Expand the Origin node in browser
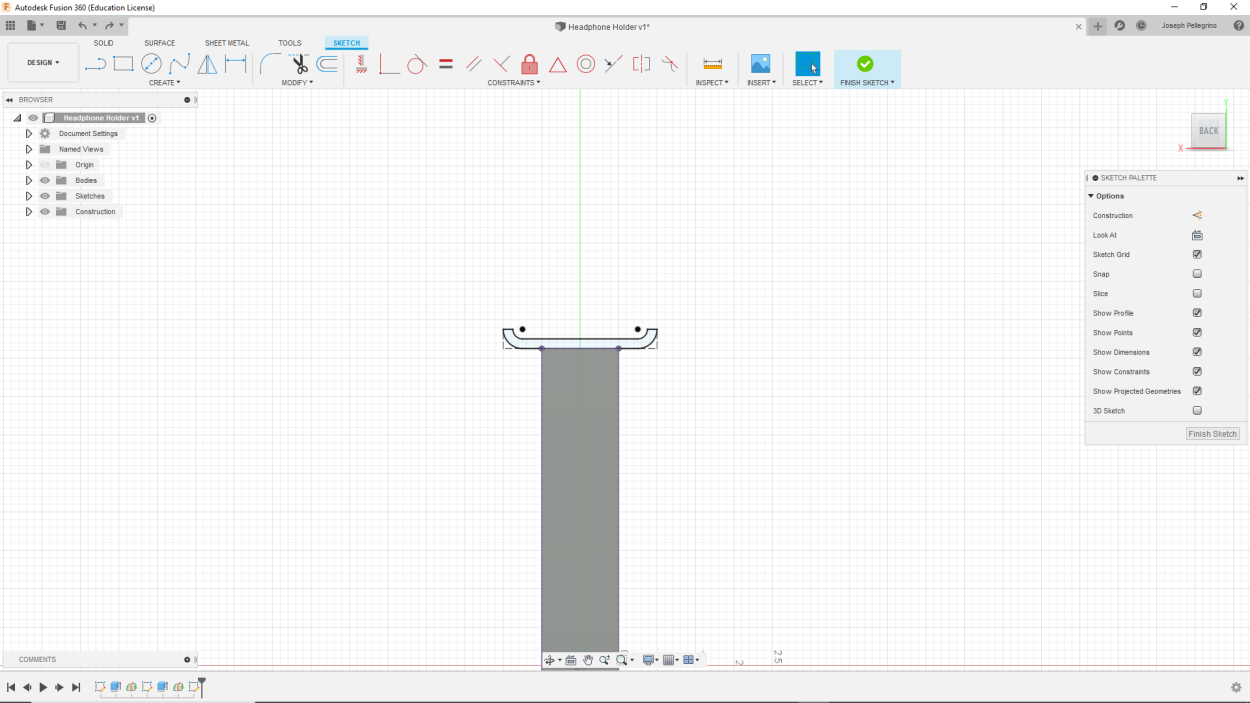Screen dimensions: 1250x703 coord(28,164)
